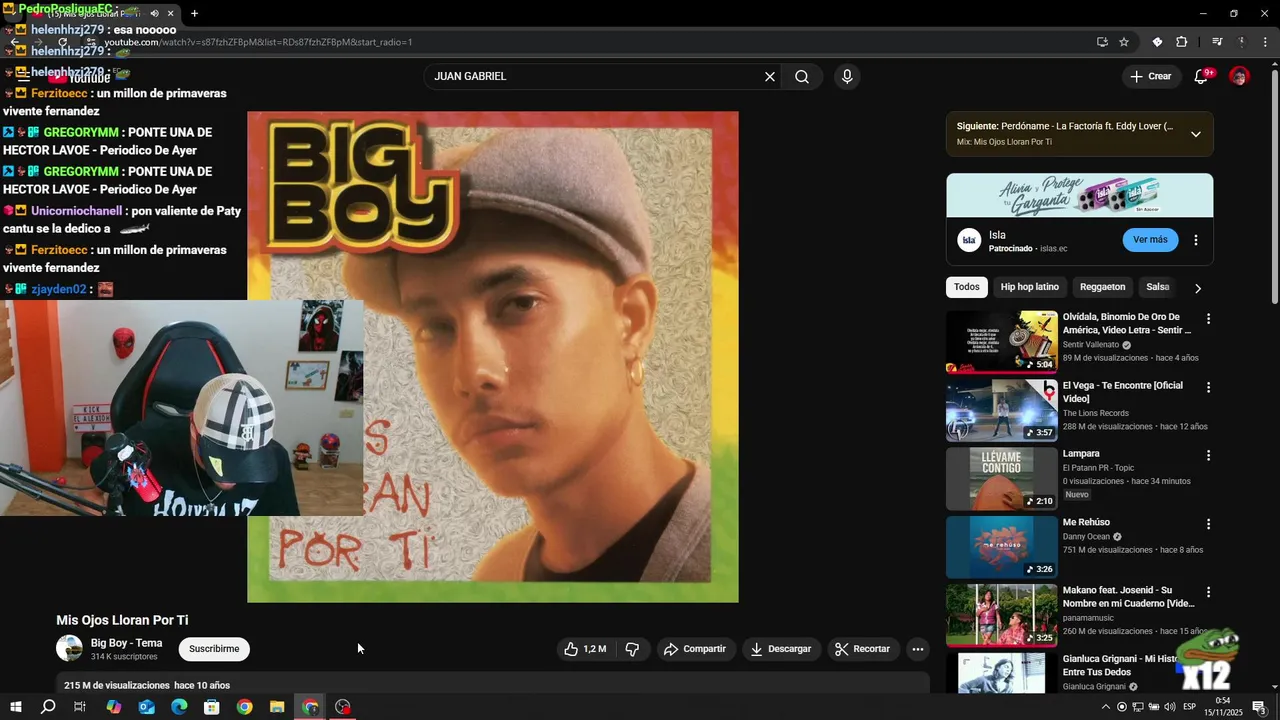Image resolution: width=1280 pixels, height=720 pixels.
Task: Start voice search with the microphone
Action: [847, 77]
